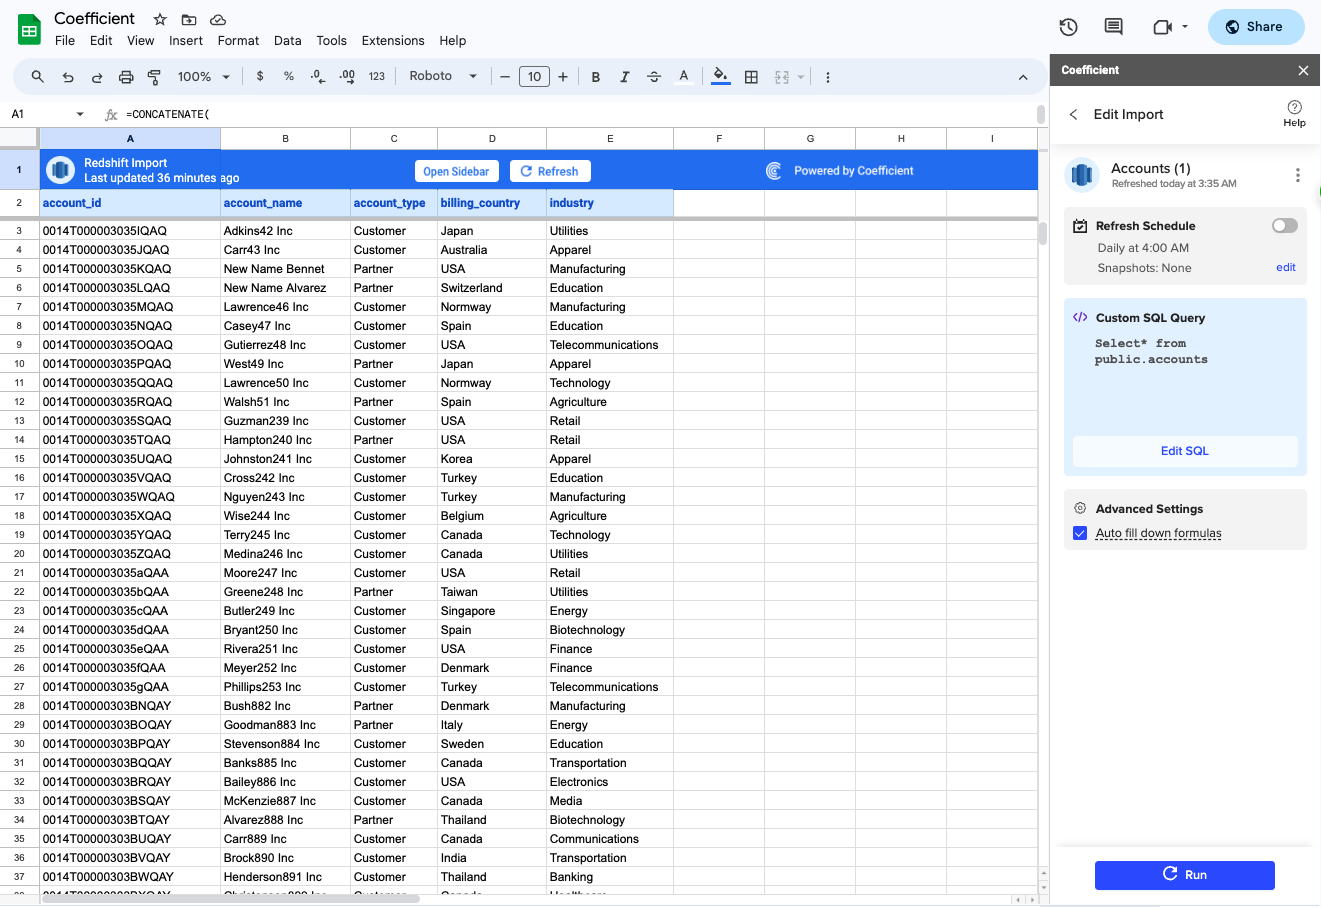
Task: Open the name box dropdown arrow
Action: tap(80, 114)
